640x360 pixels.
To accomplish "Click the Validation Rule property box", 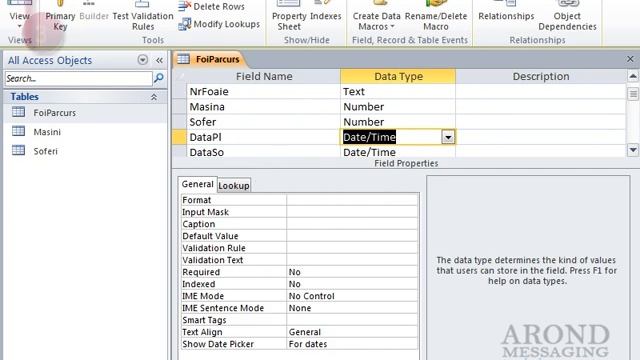I will point(352,248).
